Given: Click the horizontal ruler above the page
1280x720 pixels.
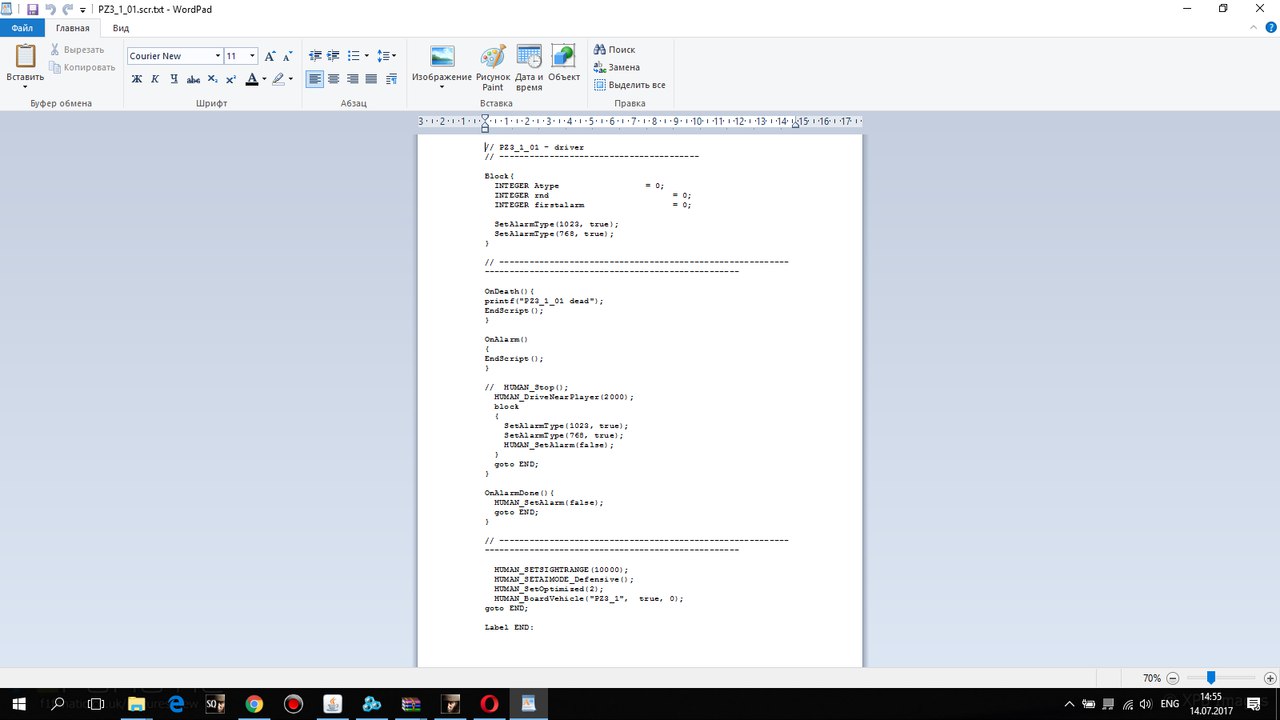Looking at the screenshot, I should click(640, 121).
